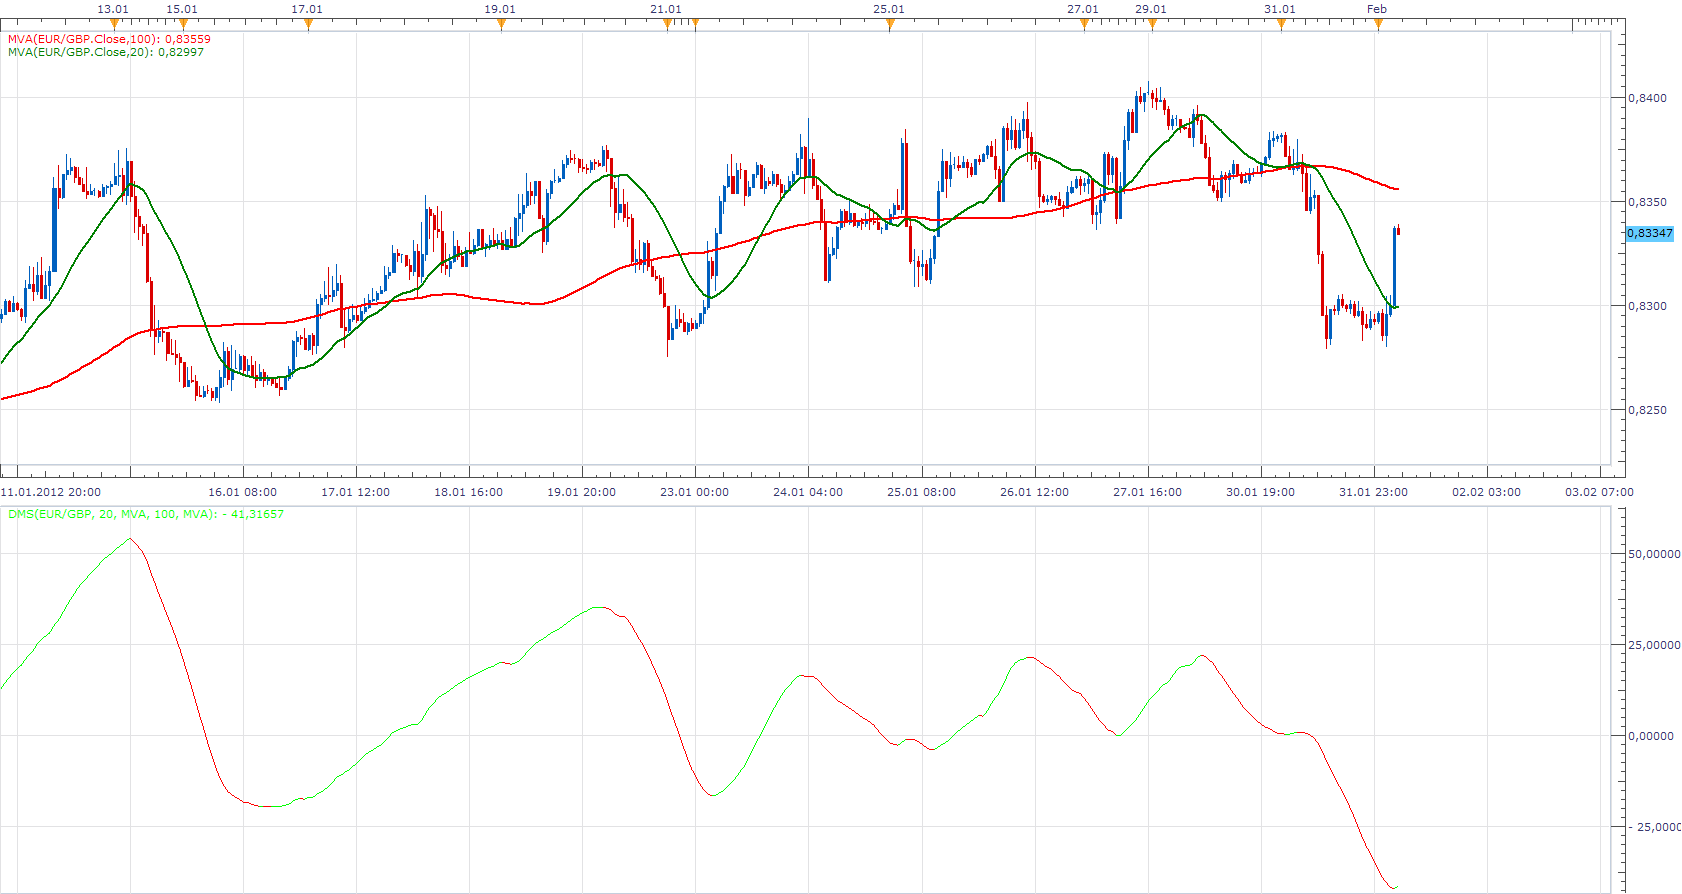Click the highlighted 0,83347 current price tag
The height and width of the screenshot is (894, 1682).
[1650, 233]
